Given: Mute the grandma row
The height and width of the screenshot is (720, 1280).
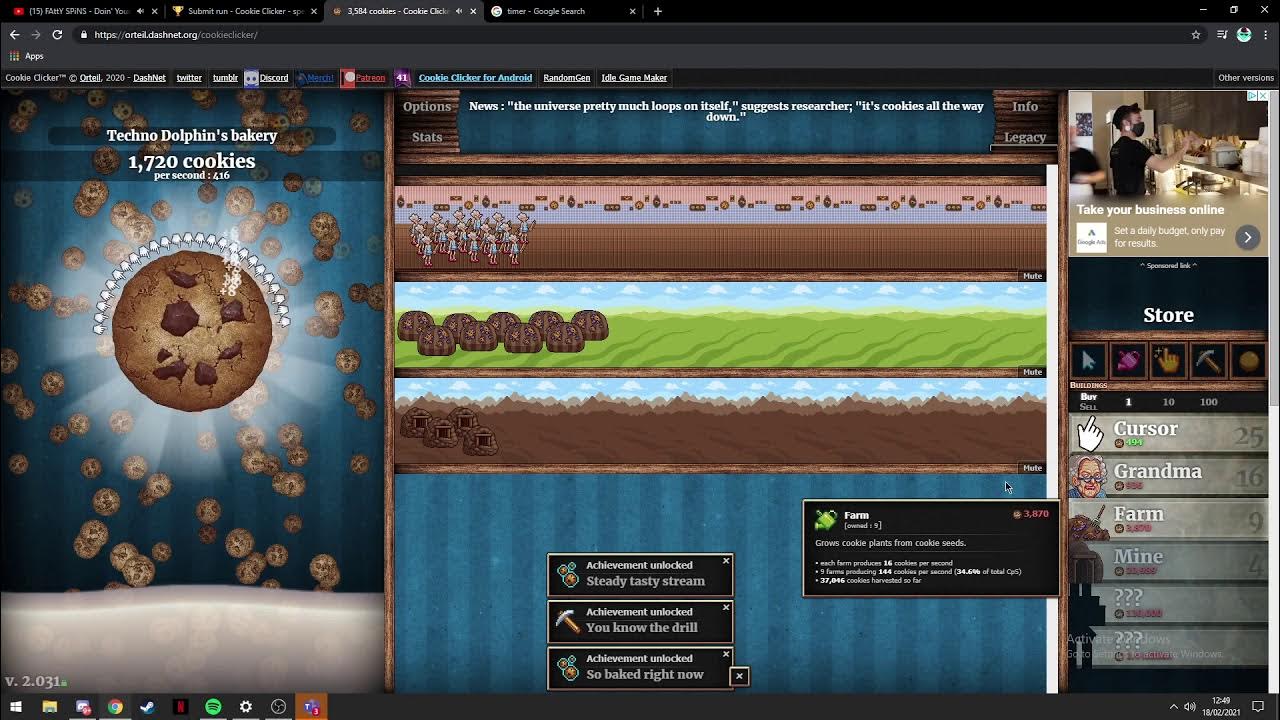Looking at the screenshot, I should point(1032,276).
